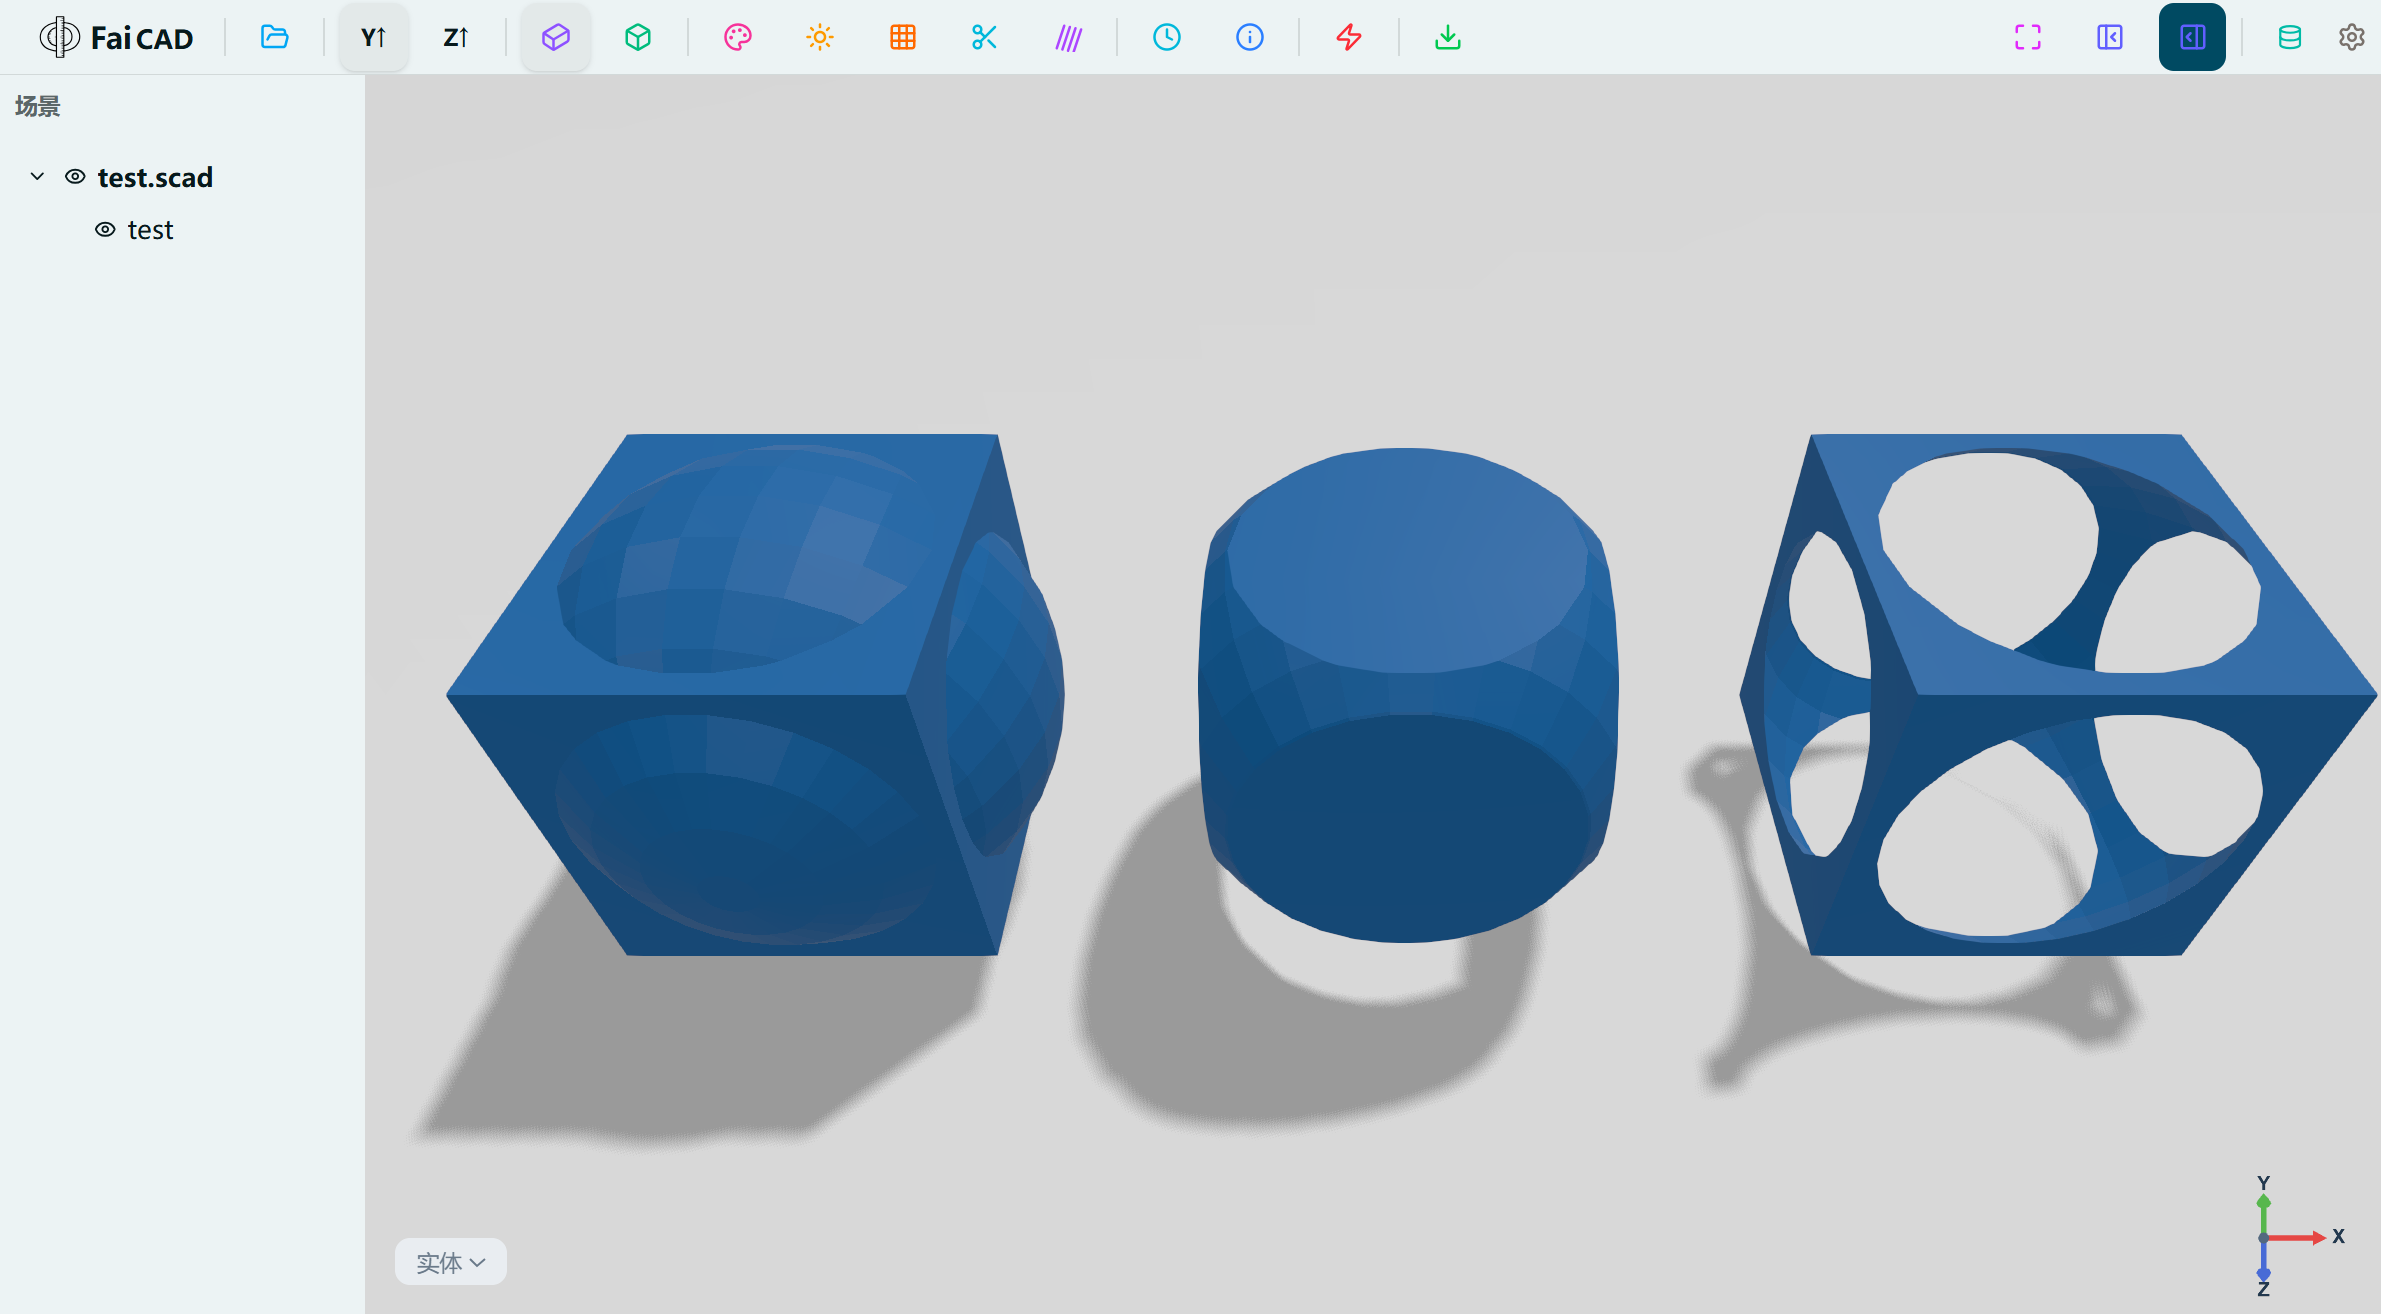Hide the test object using its eye icon

coord(105,230)
